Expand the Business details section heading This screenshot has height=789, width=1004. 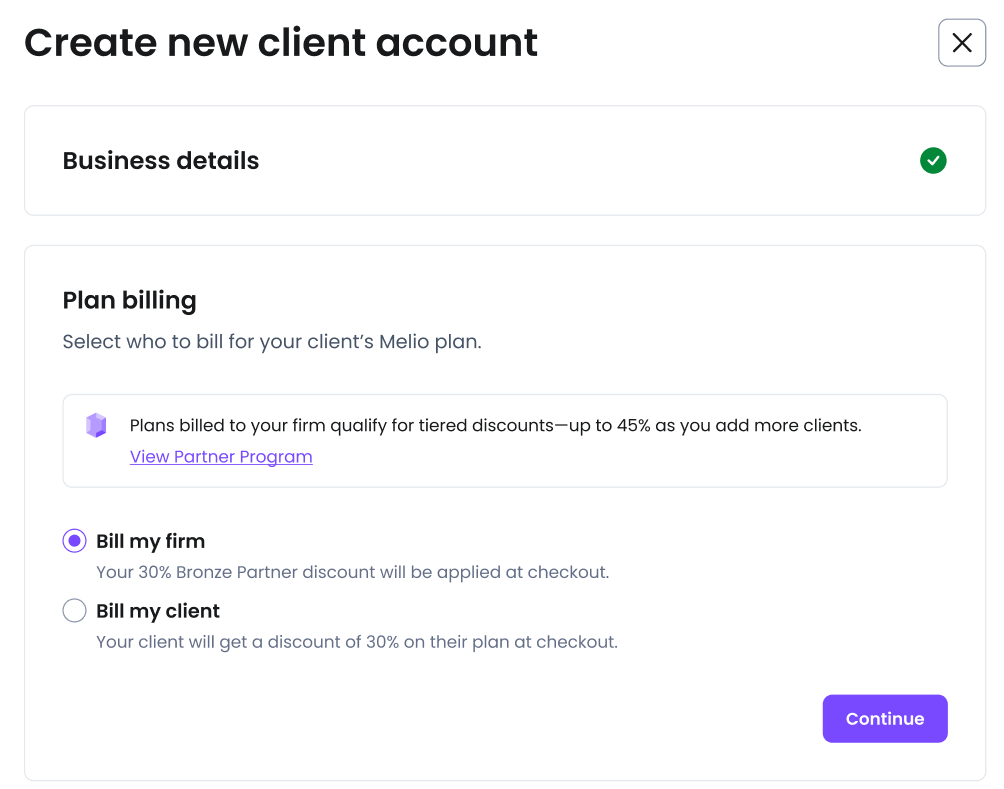coord(161,161)
